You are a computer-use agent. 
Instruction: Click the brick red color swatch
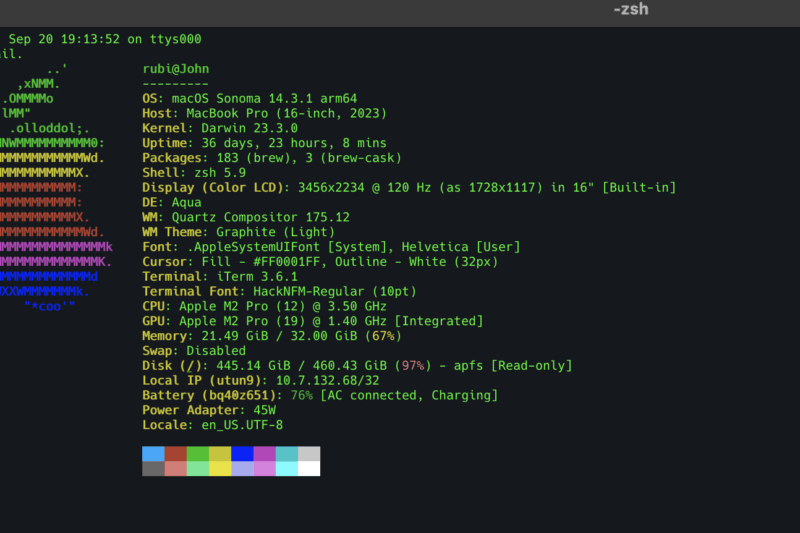176,453
